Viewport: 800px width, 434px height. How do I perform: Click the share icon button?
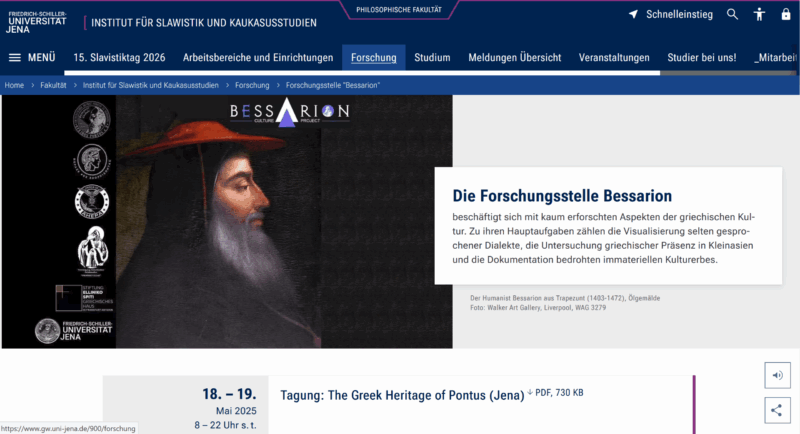(776, 409)
